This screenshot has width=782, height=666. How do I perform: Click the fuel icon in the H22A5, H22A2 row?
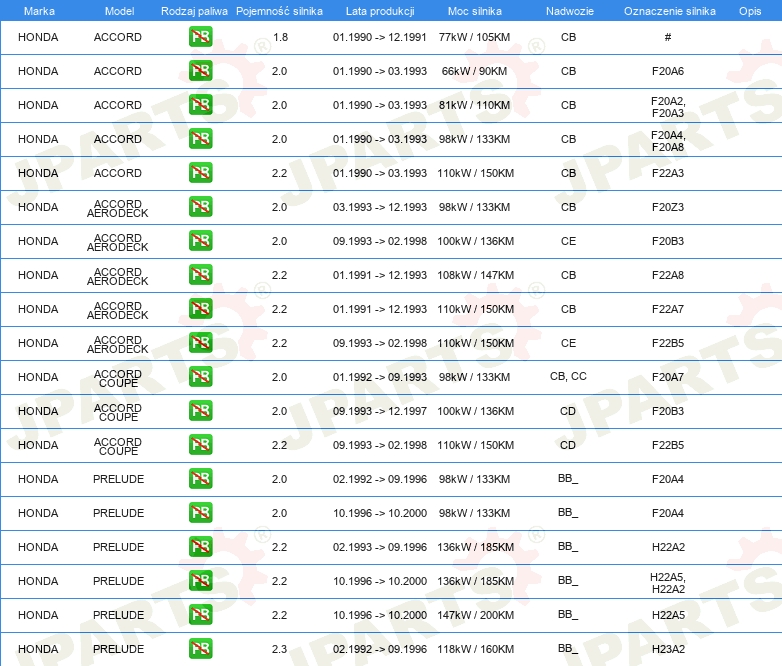[200, 580]
